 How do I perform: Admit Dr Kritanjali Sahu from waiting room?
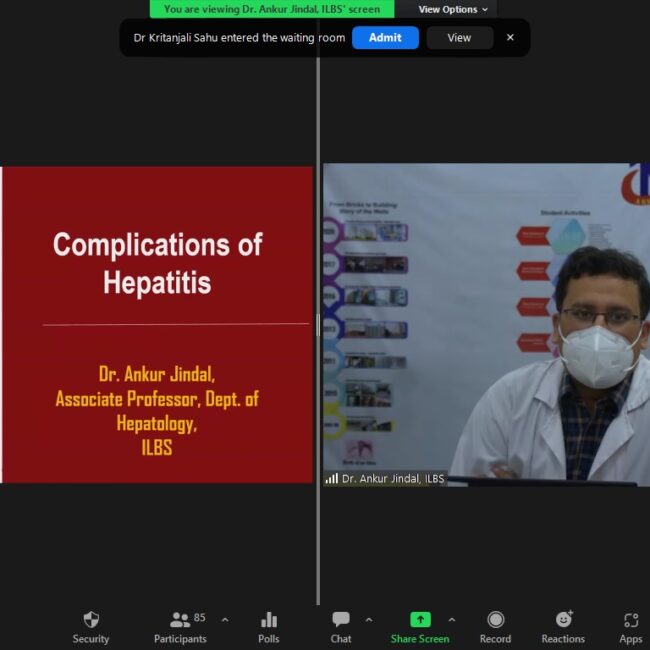385,38
